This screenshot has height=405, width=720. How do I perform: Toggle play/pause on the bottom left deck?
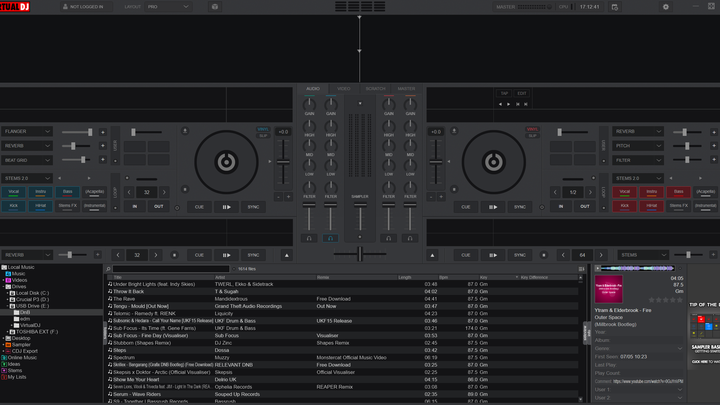(x=226, y=255)
